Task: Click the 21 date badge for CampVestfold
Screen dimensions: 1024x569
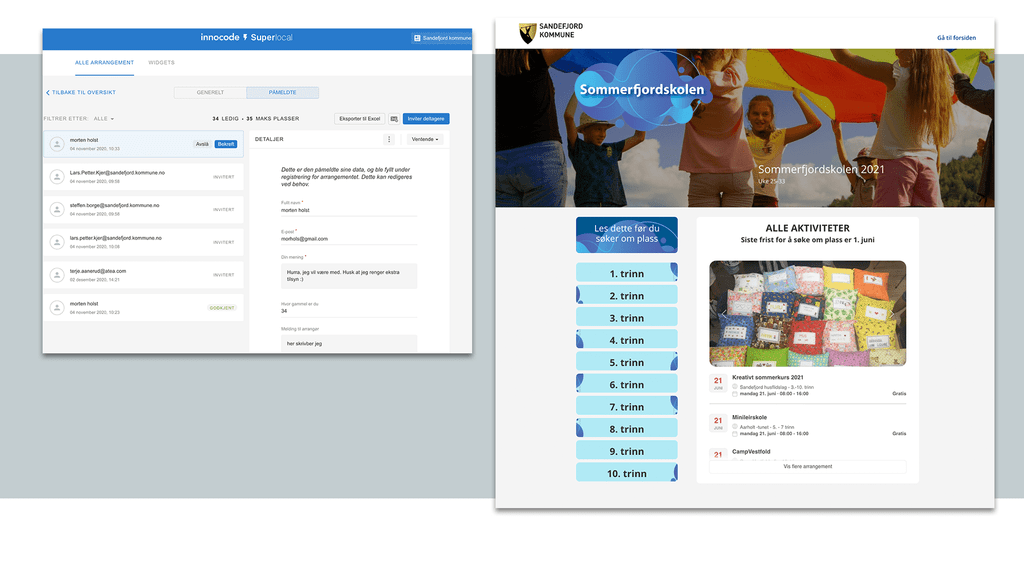Action: point(718,454)
